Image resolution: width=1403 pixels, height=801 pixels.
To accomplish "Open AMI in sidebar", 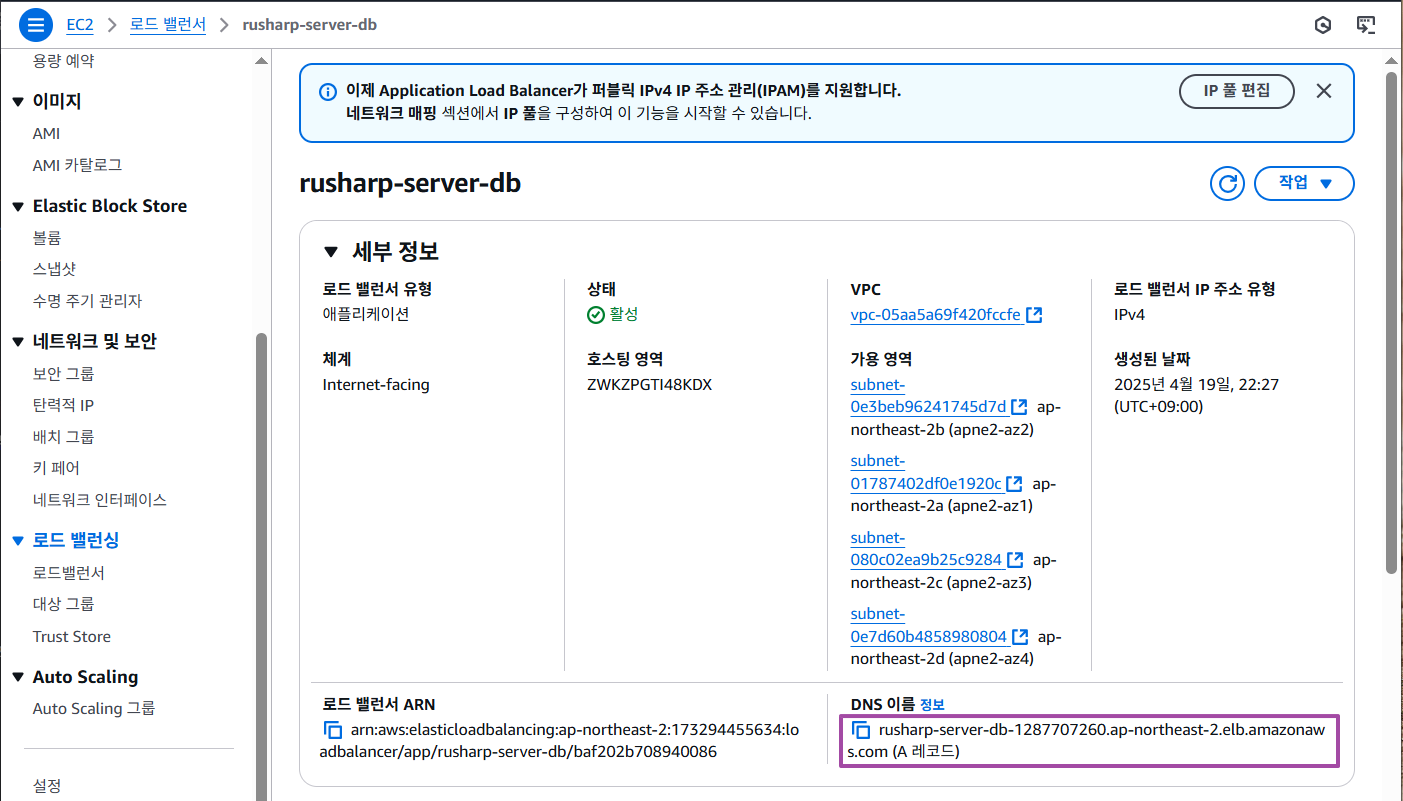I will tap(46, 134).
